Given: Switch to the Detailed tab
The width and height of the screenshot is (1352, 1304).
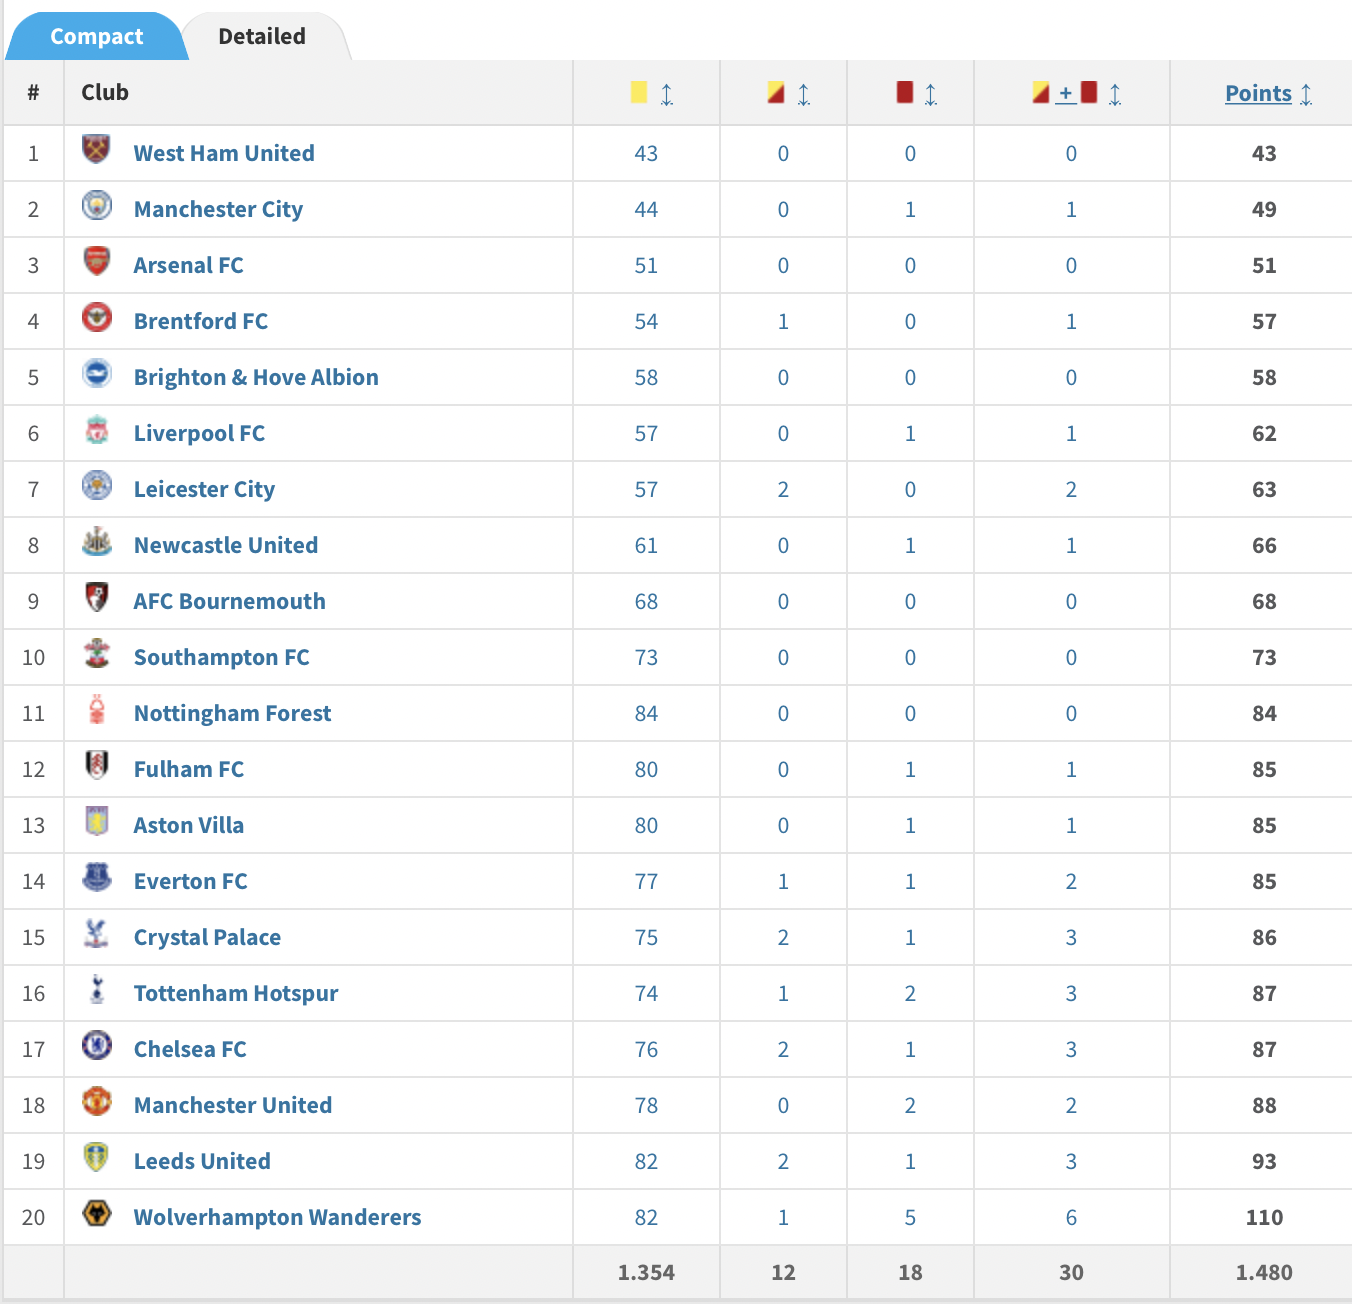Looking at the screenshot, I should (x=262, y=37).
